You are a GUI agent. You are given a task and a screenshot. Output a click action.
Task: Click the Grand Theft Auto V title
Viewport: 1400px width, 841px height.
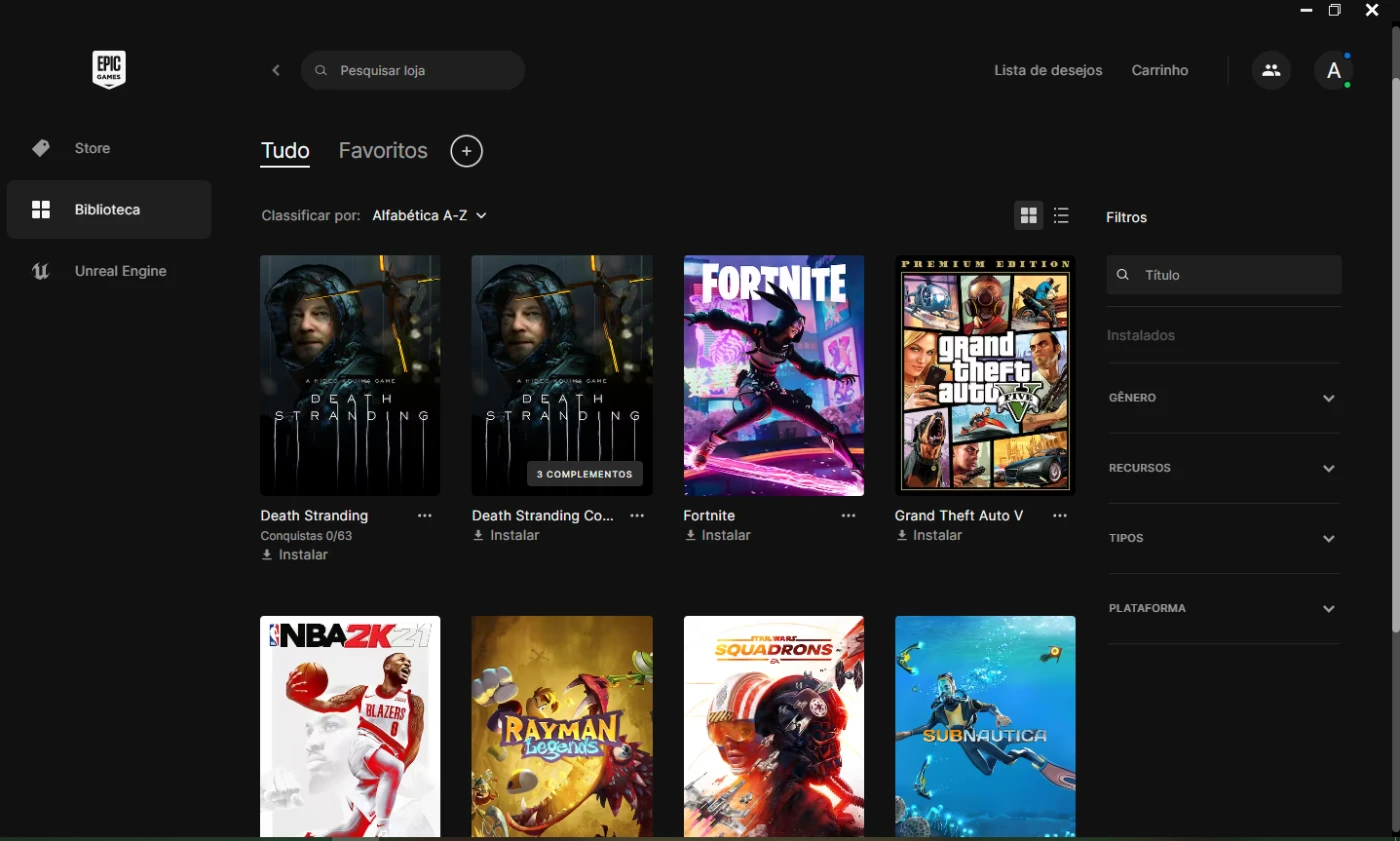959,516
